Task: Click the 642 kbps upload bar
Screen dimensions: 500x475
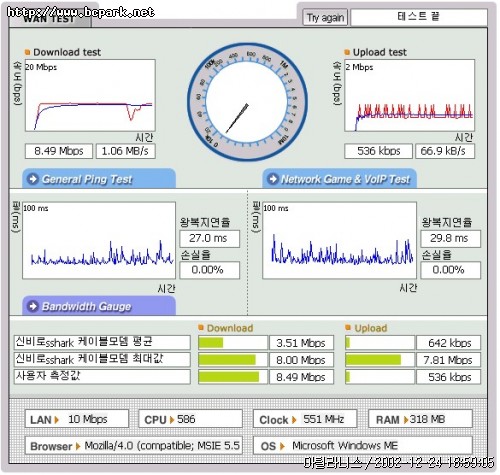Action: point(380,343)
